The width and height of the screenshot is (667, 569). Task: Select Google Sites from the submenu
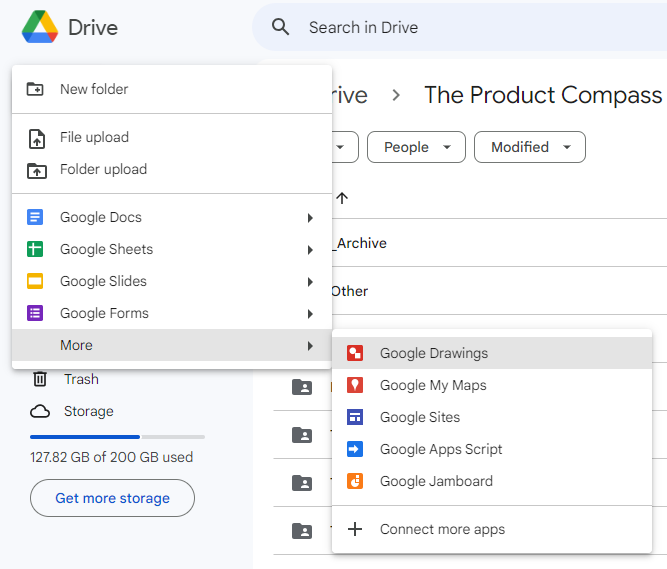pos(492,417)
